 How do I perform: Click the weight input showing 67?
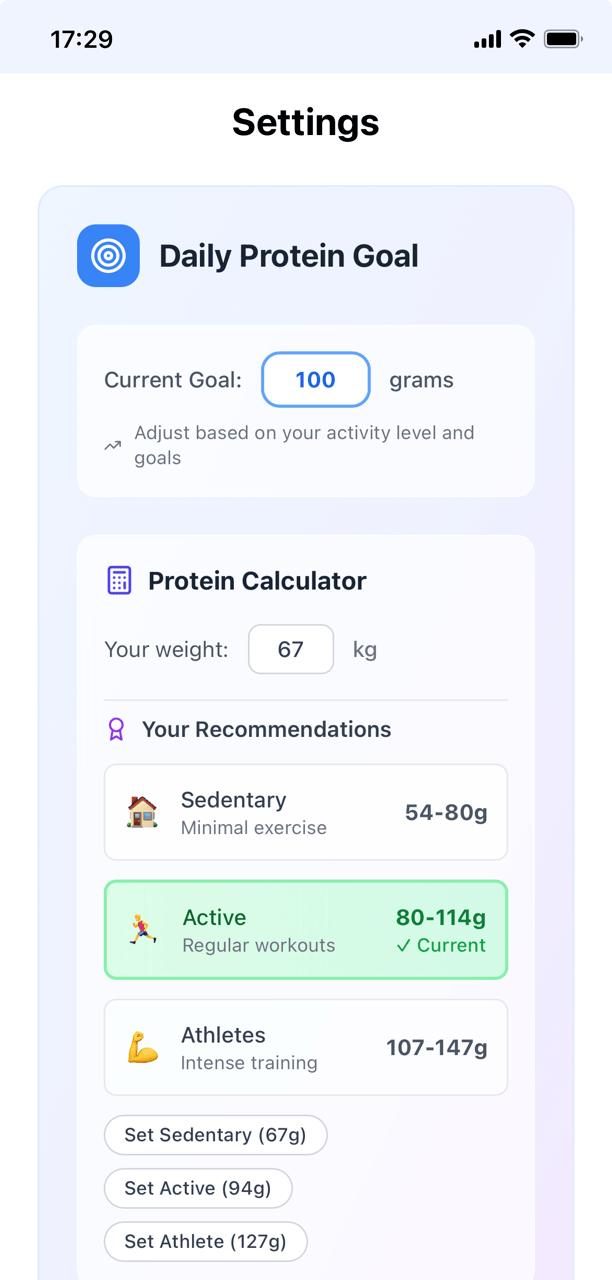click(291, 649)
